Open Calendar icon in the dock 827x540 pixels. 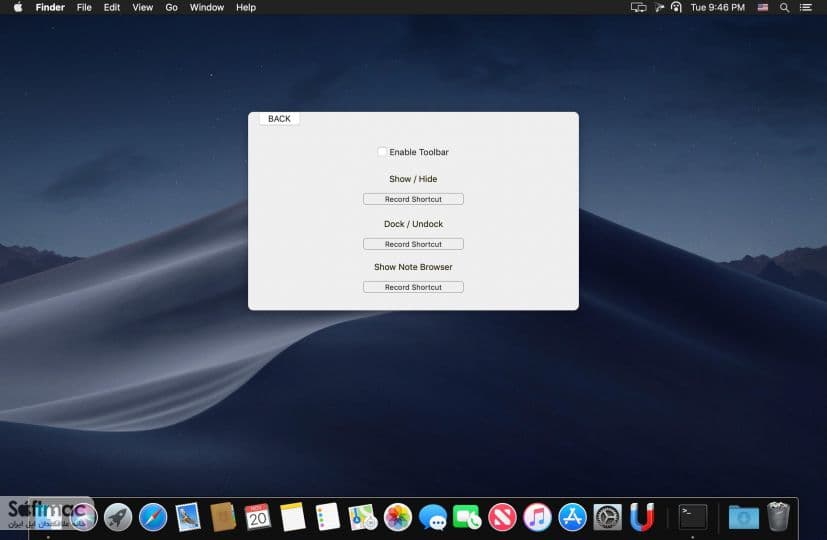257,517
